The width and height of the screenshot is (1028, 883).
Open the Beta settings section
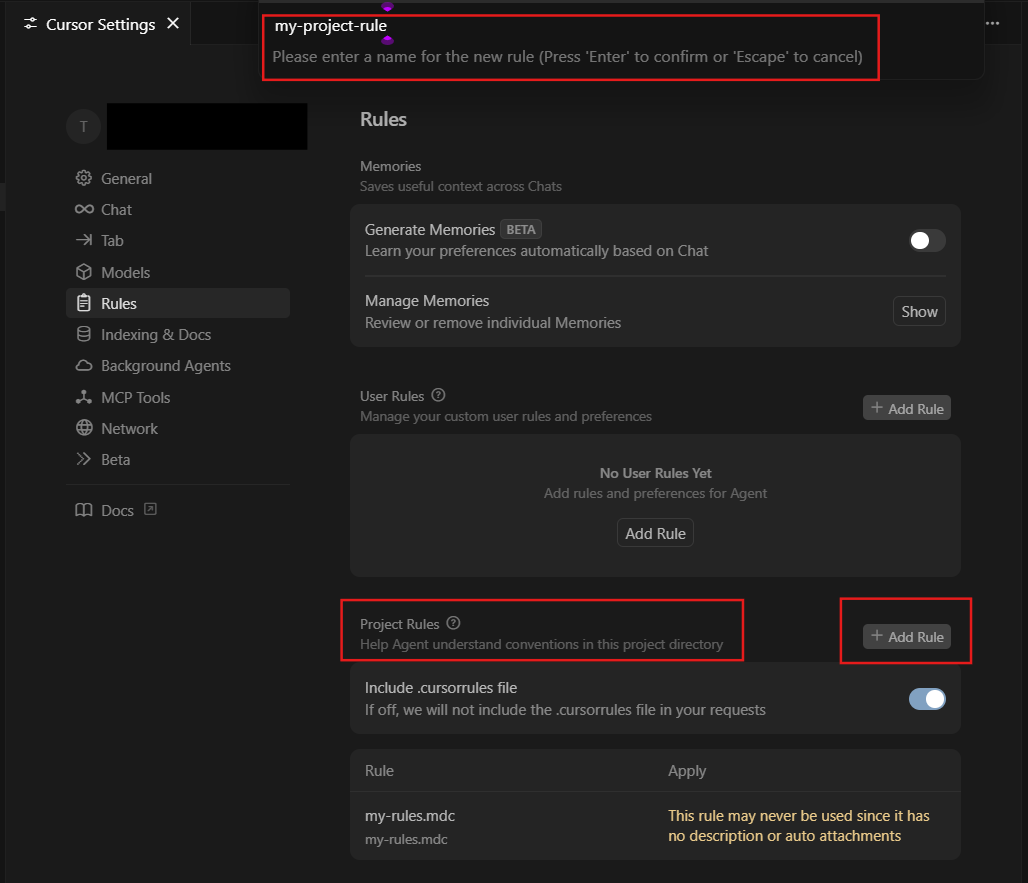coord(178,460)
